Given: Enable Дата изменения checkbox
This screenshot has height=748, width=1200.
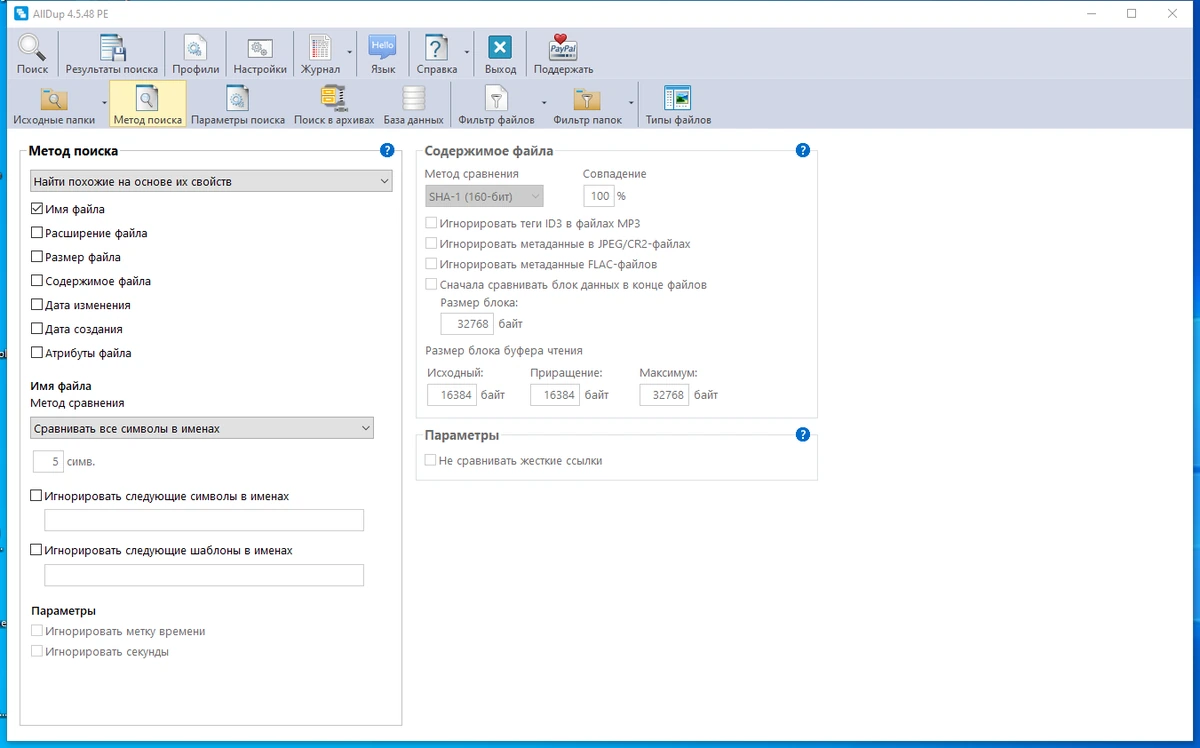Looking at the screenshot, I should pyautogui.click(x=37, y=305).
